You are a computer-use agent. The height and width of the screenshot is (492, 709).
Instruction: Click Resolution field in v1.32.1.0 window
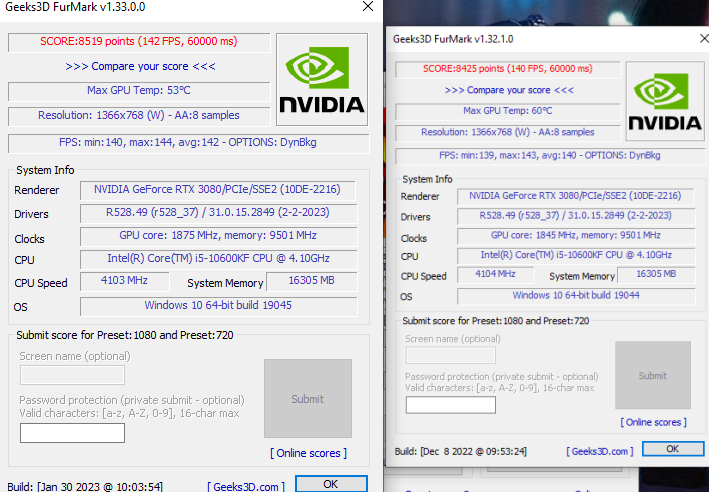pos(508,132)
